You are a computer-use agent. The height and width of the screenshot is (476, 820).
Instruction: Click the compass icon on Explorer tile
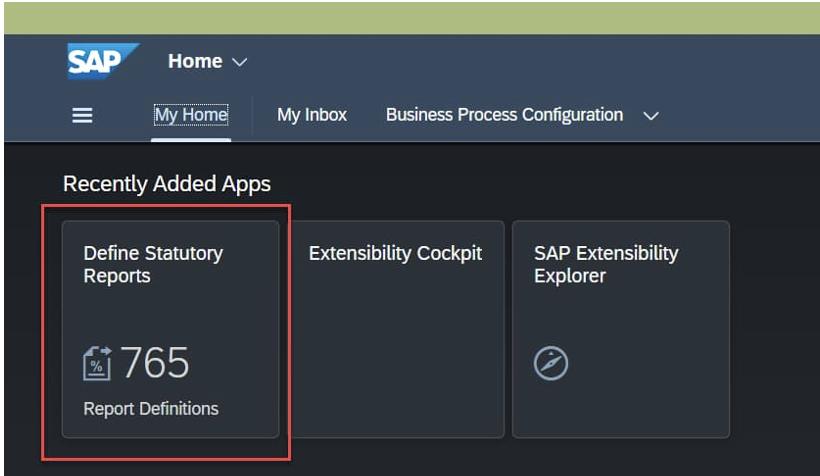551,363
